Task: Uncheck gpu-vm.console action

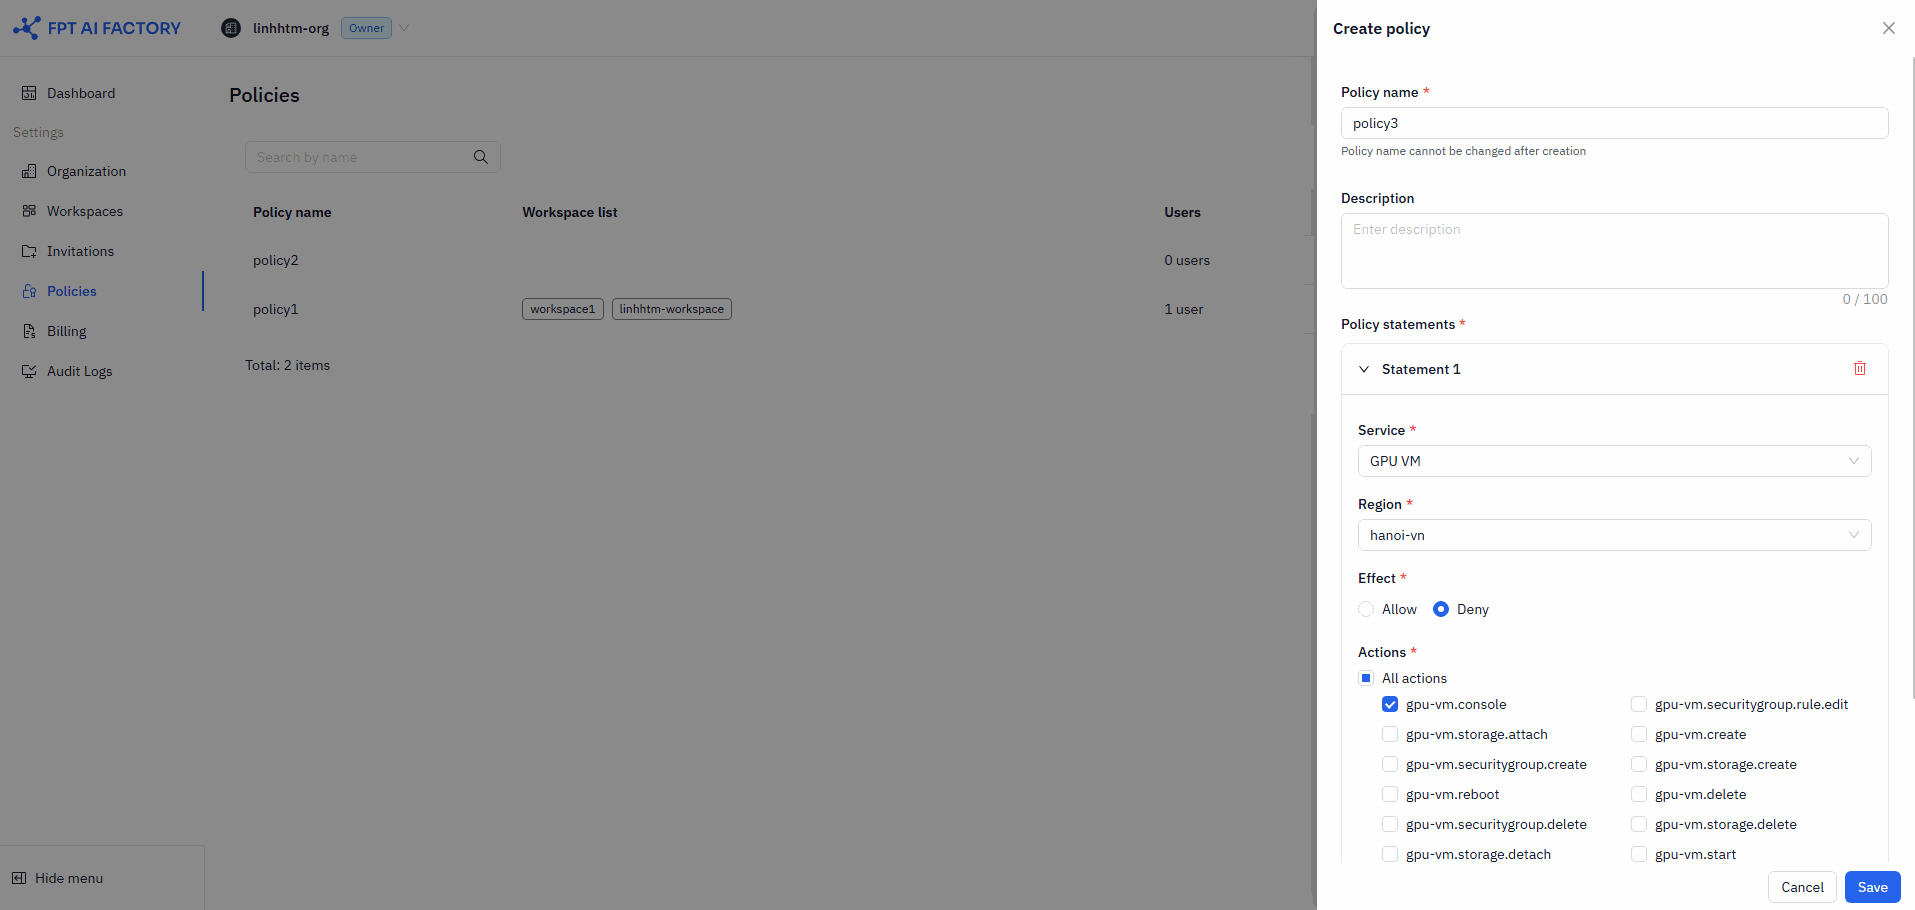Action: click(x=1390, y=704)
